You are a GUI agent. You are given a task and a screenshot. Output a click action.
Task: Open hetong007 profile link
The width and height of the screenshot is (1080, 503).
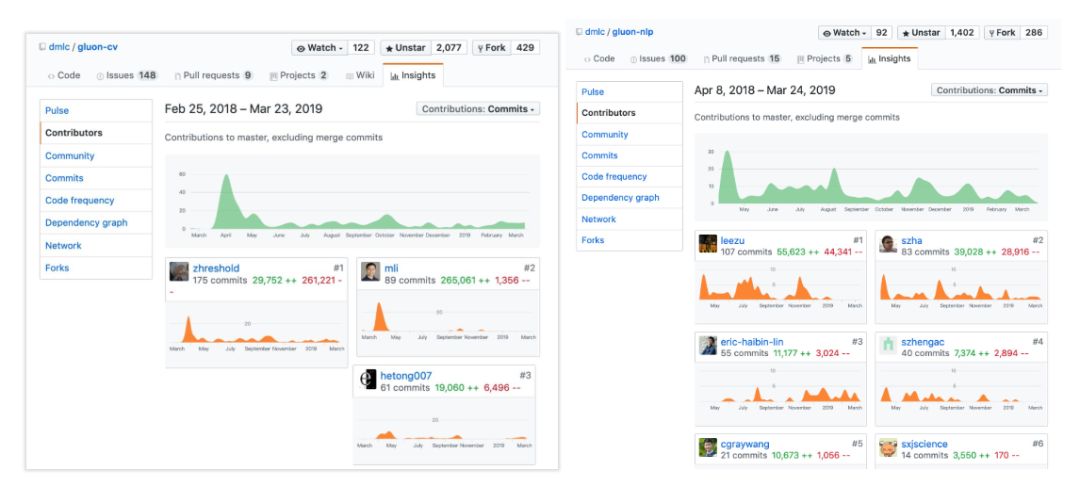pyautogui.click(x=406, y=376)
